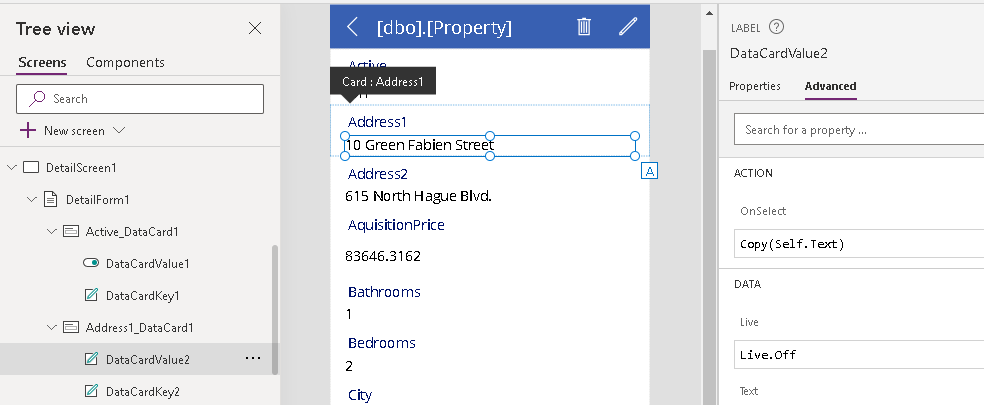984x405 pixels.
Task: Click the Search for a property field
Action: [859, 130]
